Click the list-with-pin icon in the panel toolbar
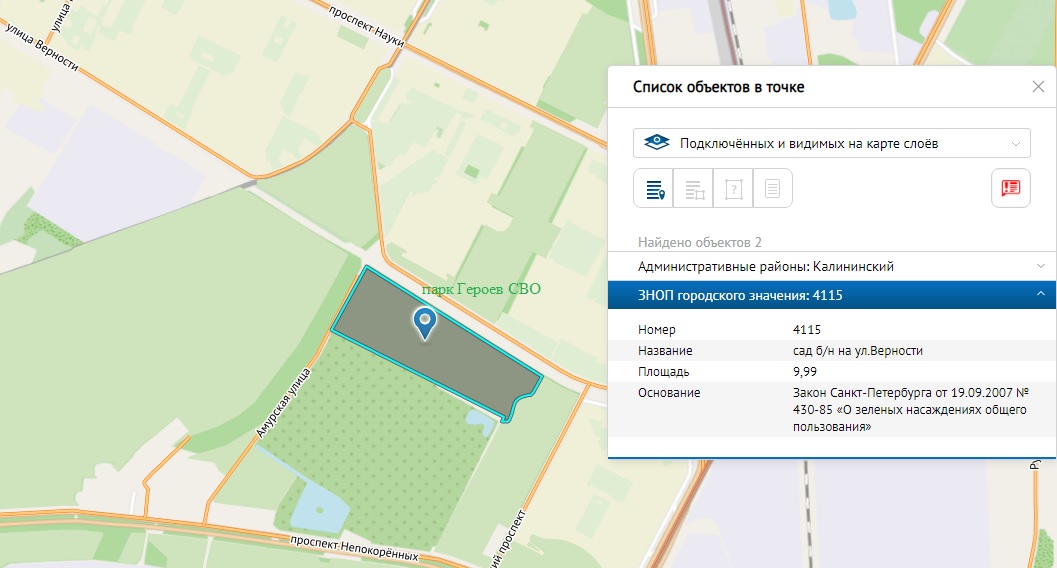 click(x=653, y=188)
